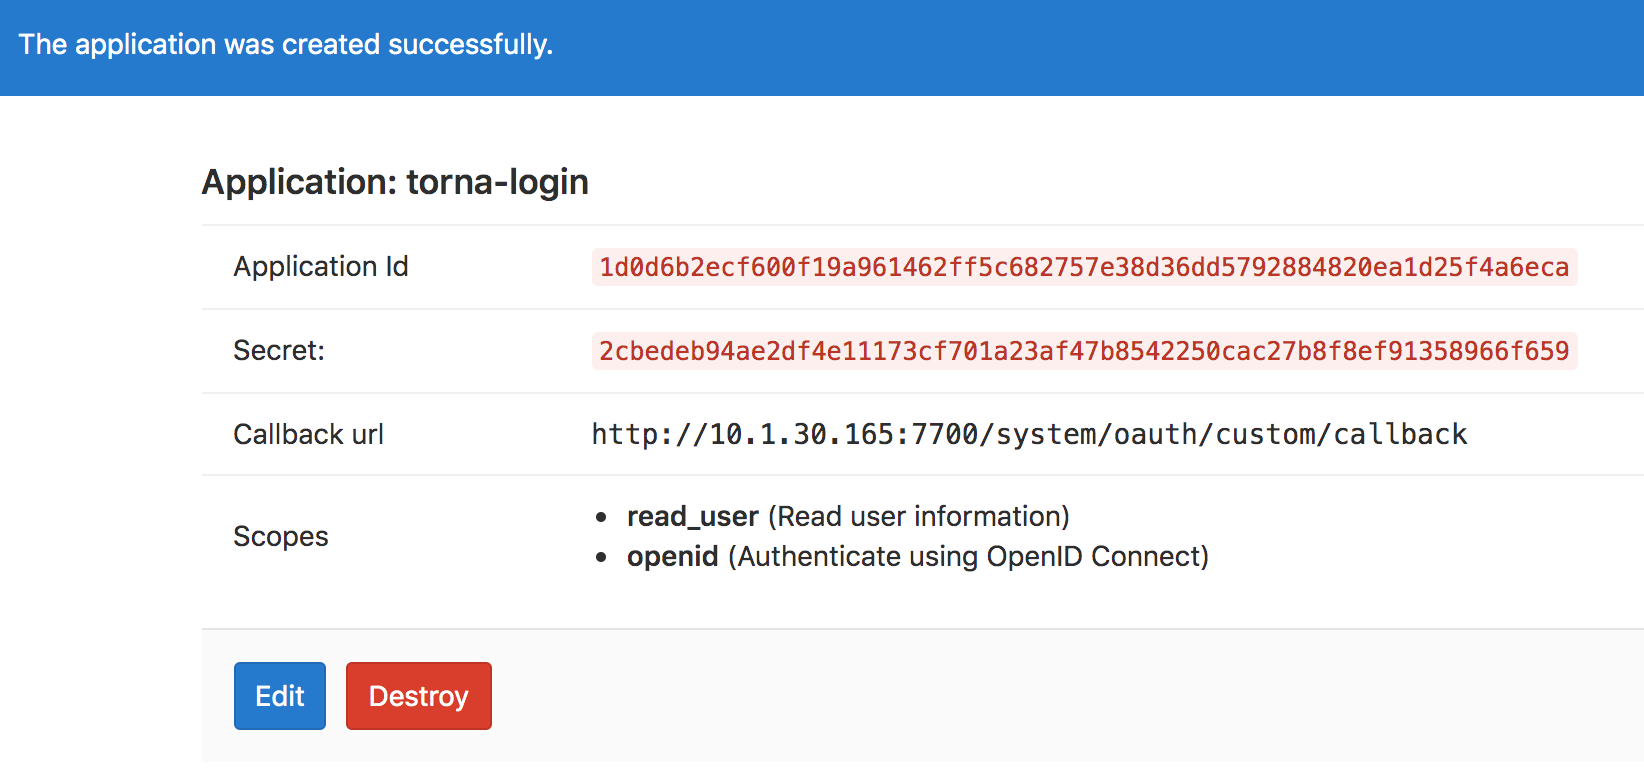
Task: Click the Callback url link text
Action: (x=1028, y=434)
